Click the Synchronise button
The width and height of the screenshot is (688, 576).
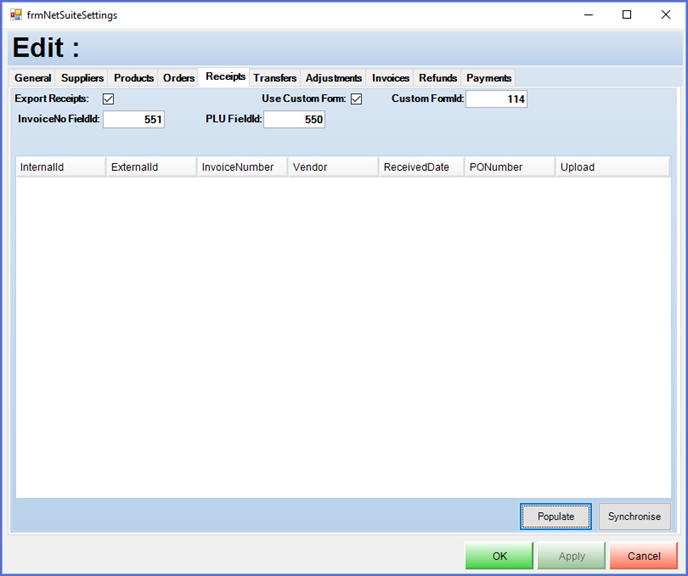tap(634, 516)
